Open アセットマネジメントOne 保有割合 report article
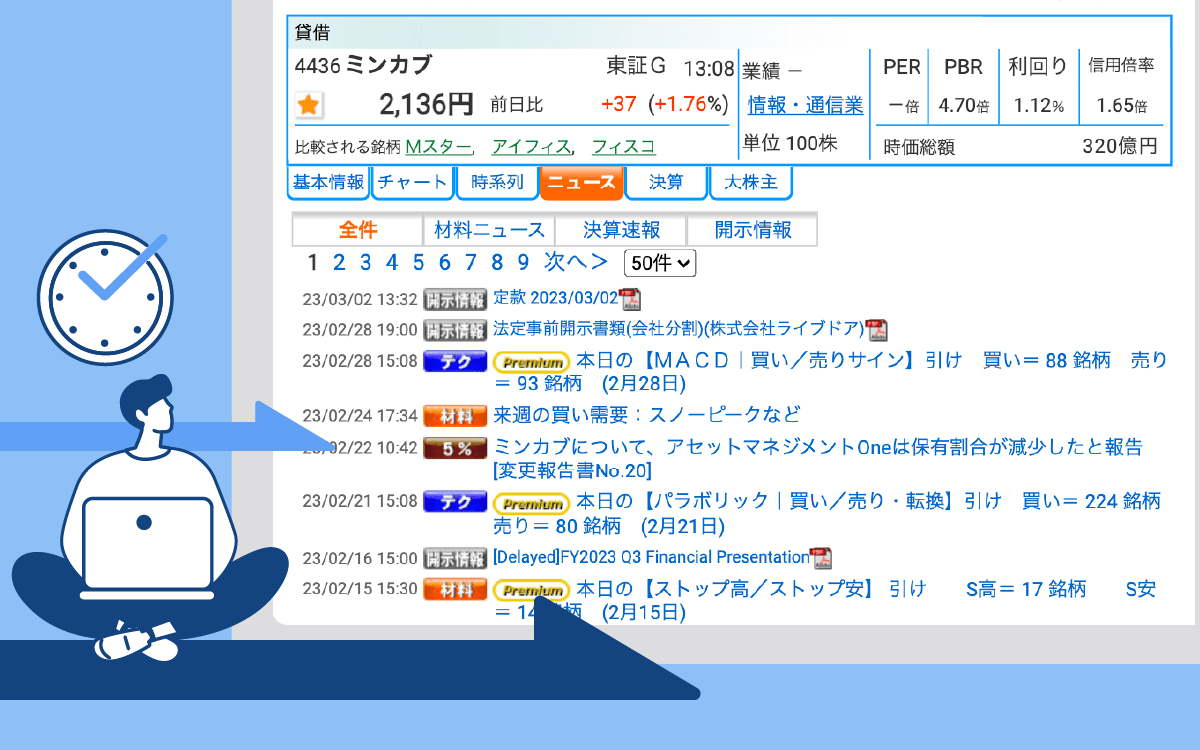 click(818, 459)
